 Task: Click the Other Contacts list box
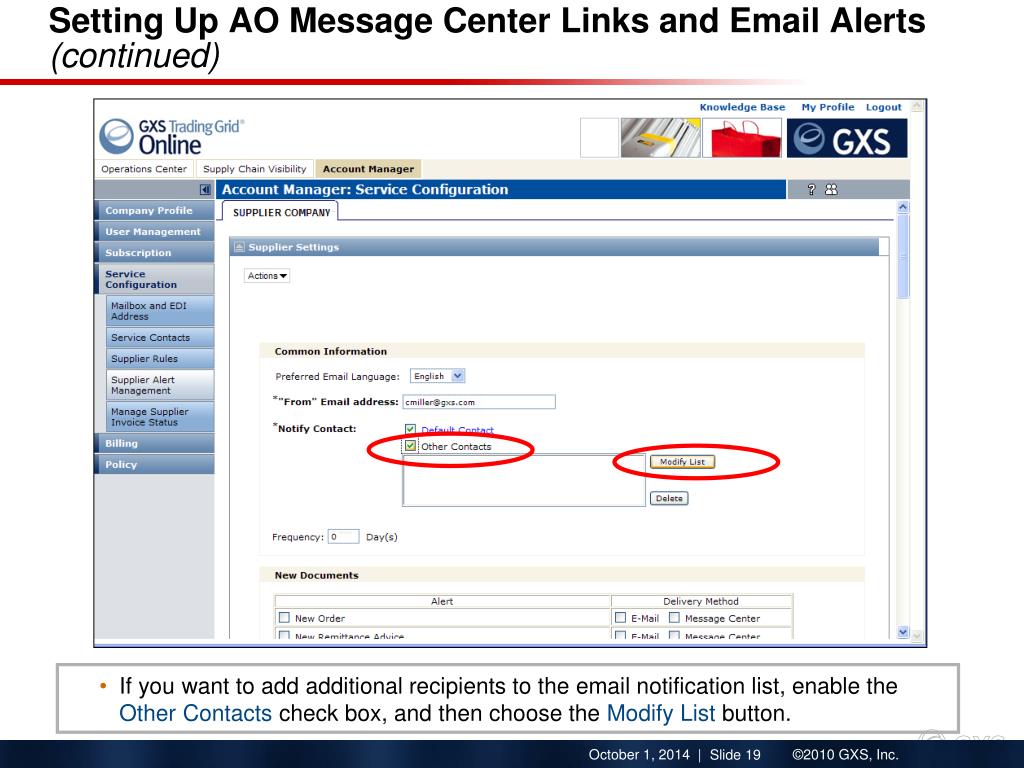pos(524,481)
